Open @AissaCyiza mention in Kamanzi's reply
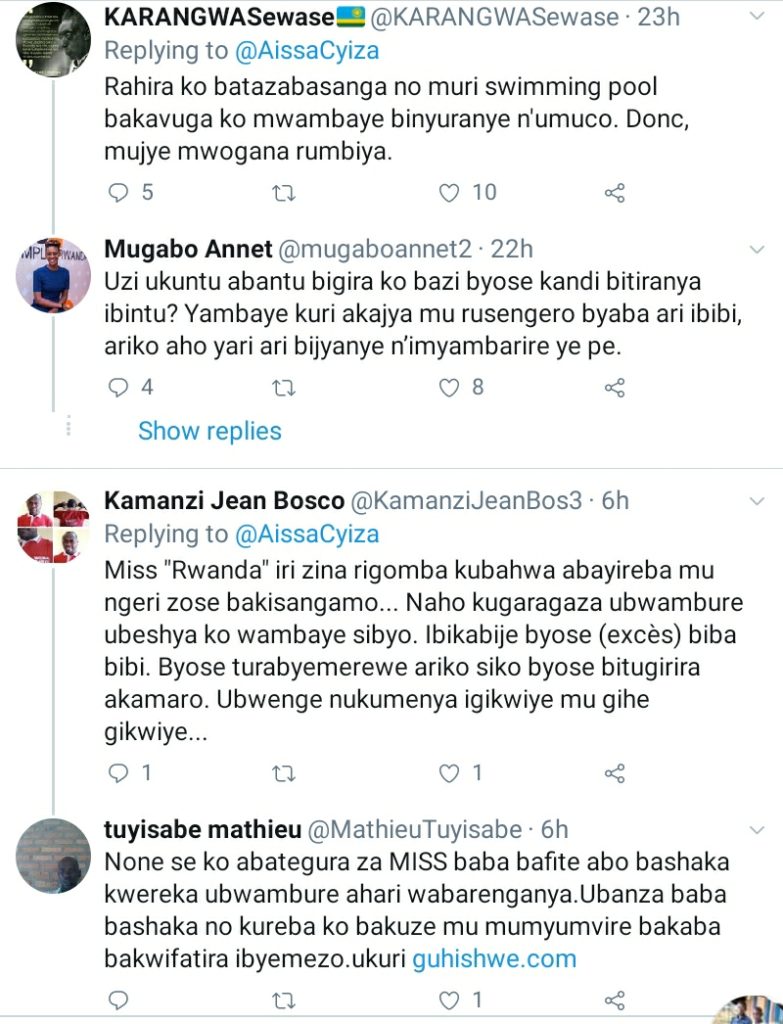783x1024 pixels. click(x=307, y=534)
